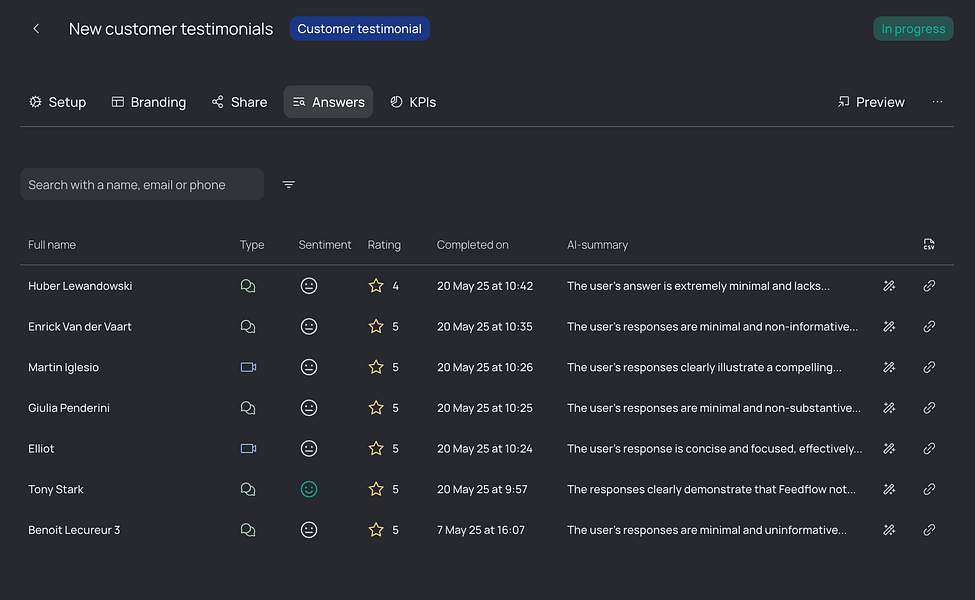Screen dimensions: 975x600
Task: Focus the name, email or phone search field
Action: (142, 185)
